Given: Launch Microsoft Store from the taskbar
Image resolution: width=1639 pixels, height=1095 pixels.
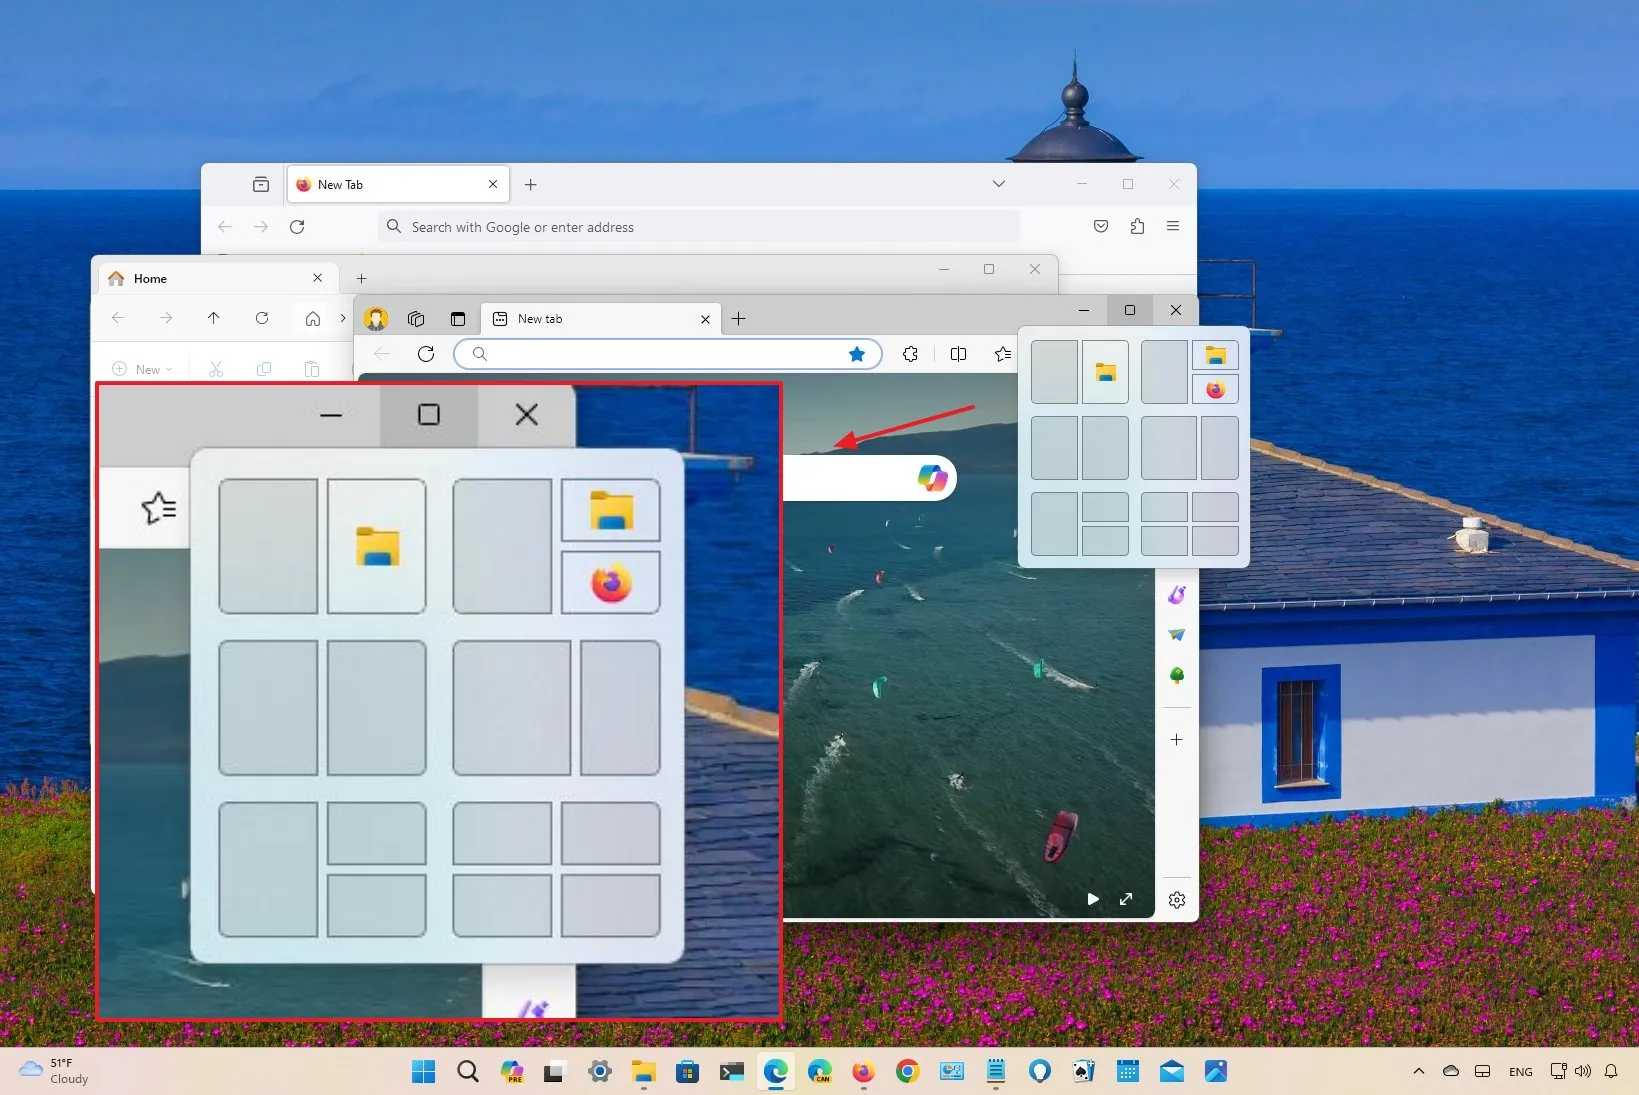Looking at the screenshot, I should 687,1071.
